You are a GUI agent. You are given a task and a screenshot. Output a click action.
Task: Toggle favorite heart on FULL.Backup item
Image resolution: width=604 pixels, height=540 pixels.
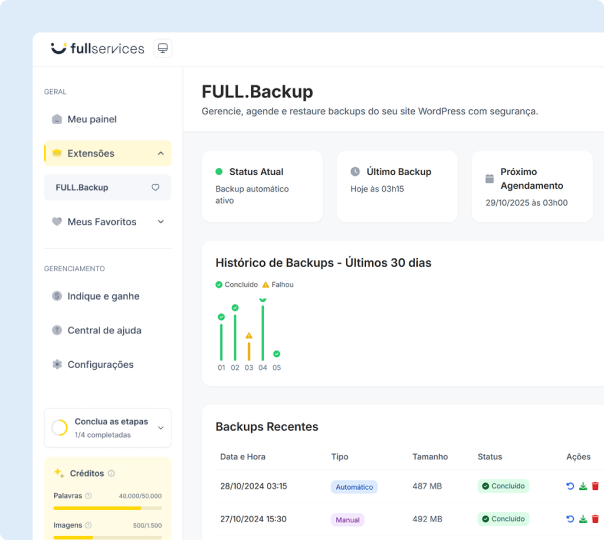(155, 187)
